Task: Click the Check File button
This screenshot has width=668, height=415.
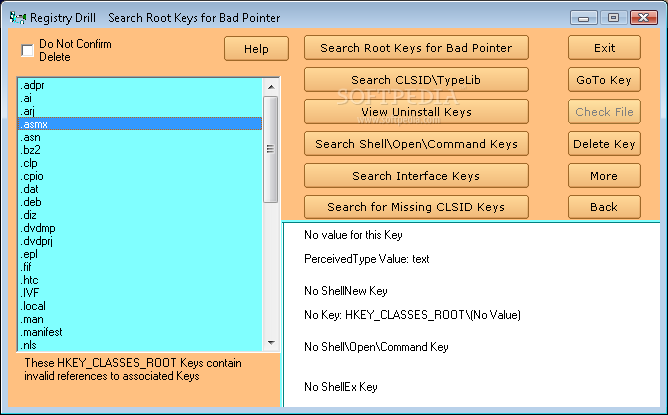Action: tap(604, 112)
